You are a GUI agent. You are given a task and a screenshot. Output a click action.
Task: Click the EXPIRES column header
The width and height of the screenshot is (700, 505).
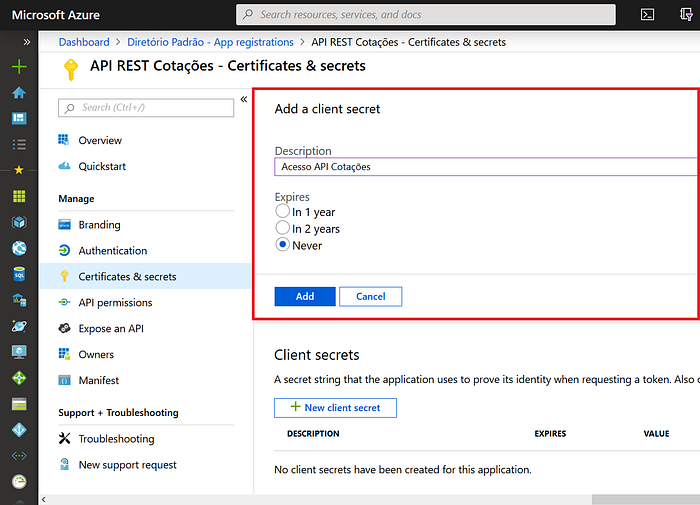(550, 434)
